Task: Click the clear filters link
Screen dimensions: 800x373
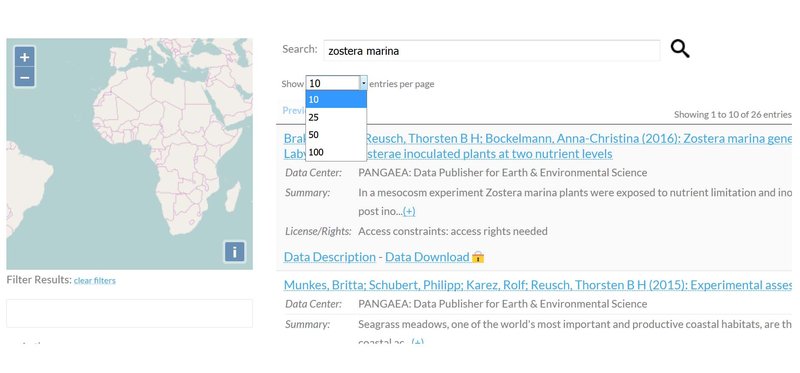Action: [x=94, y=280]
